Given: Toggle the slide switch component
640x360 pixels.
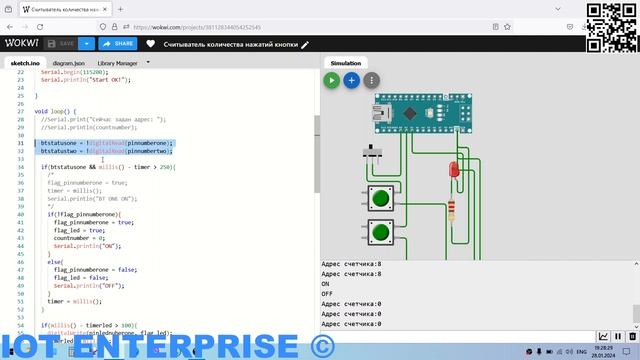Looking at the screenshot, I should (372, 152).
